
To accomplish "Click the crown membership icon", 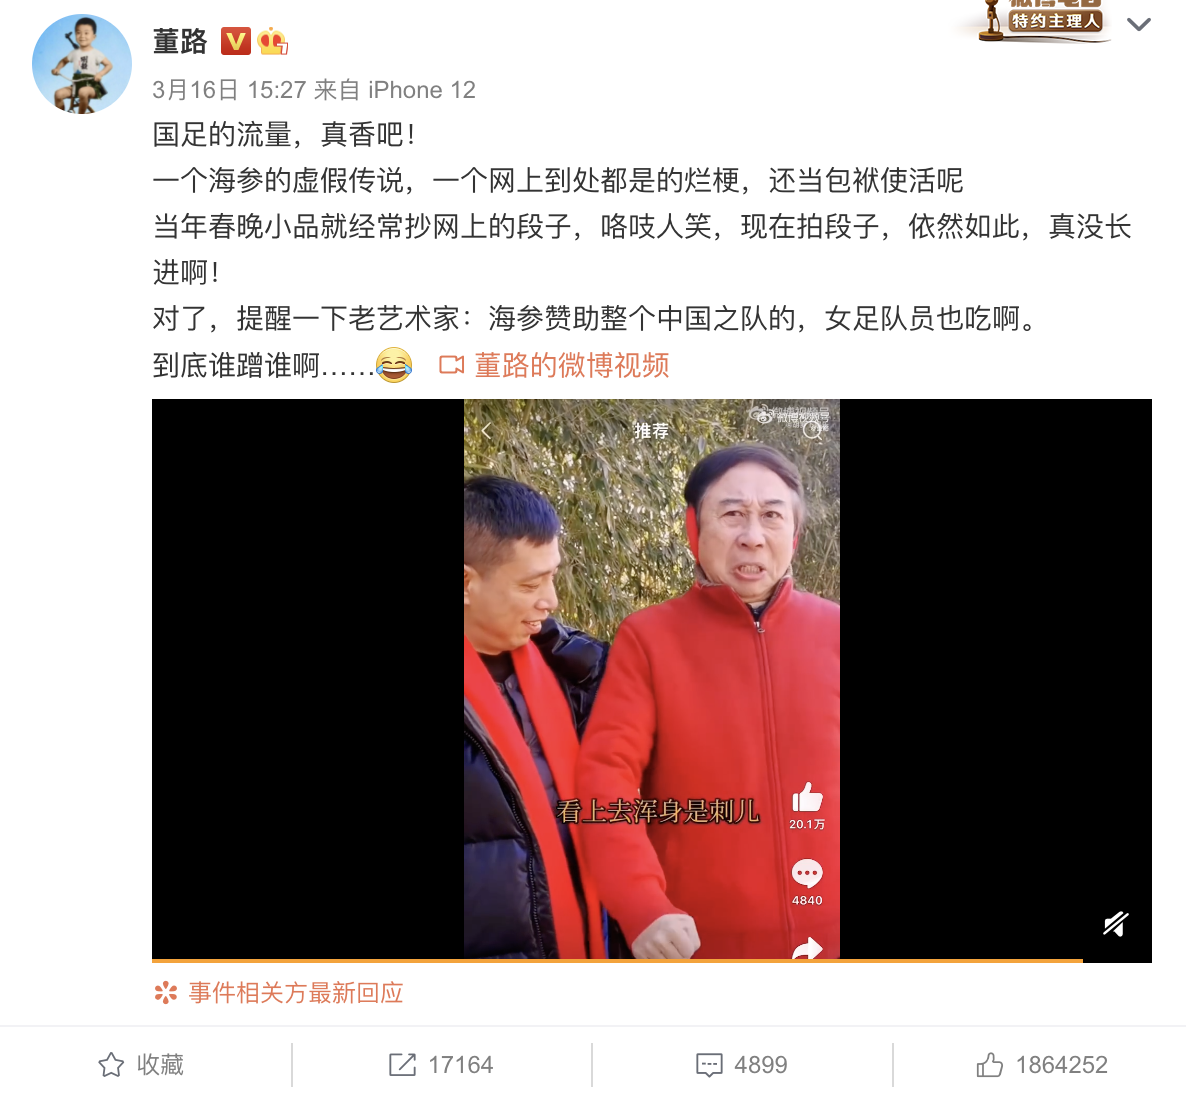I will pyautogui.click(x=272, y=41).
